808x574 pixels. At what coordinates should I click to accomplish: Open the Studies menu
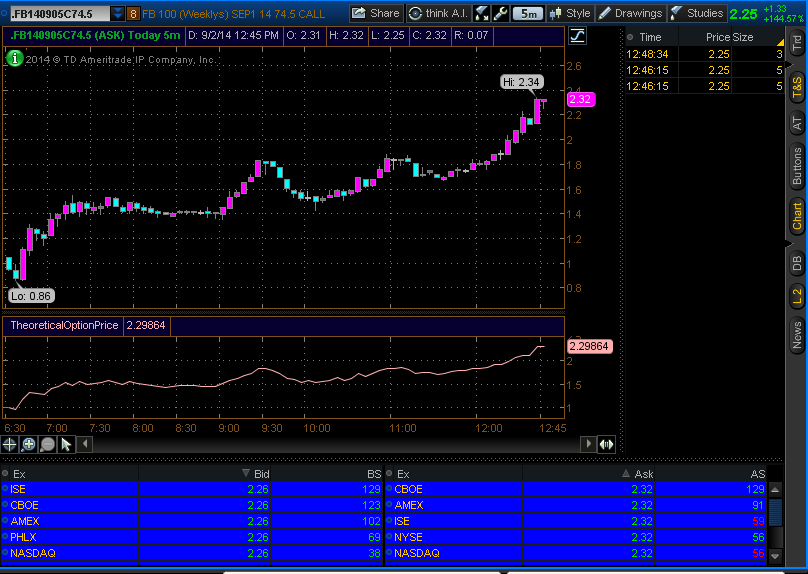tap(697, 13)
